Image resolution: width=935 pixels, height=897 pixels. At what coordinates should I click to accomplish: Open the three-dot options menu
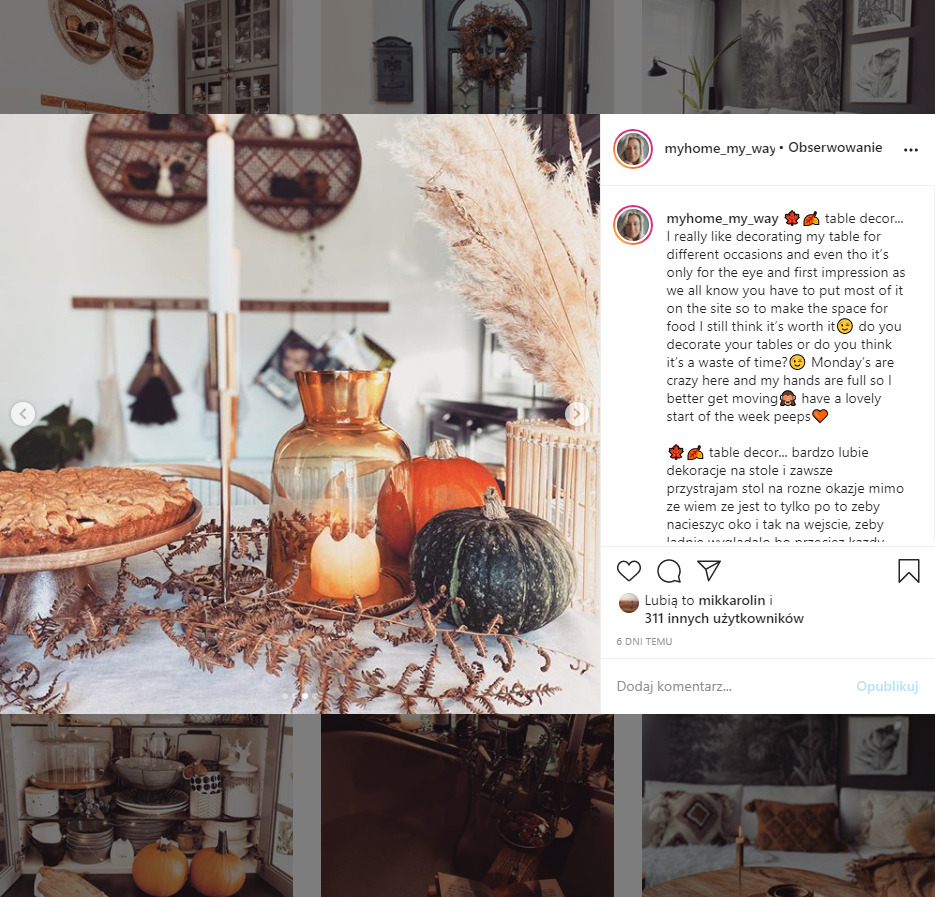click(x=911, y=150)
